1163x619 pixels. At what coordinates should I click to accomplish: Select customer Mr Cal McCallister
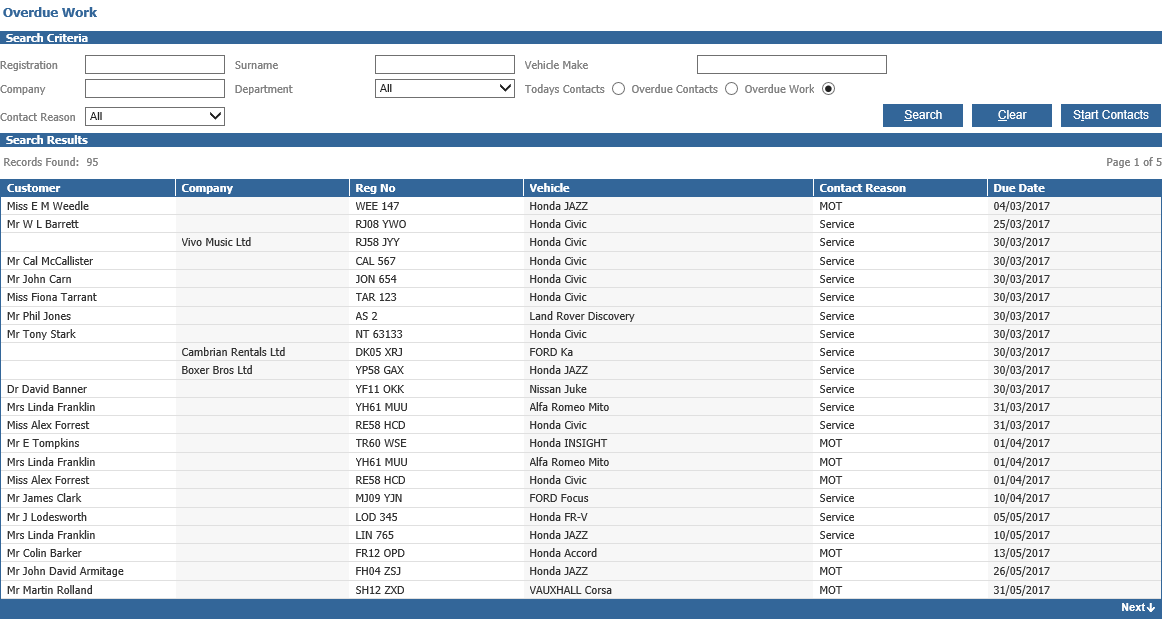(x=50, y=261)
